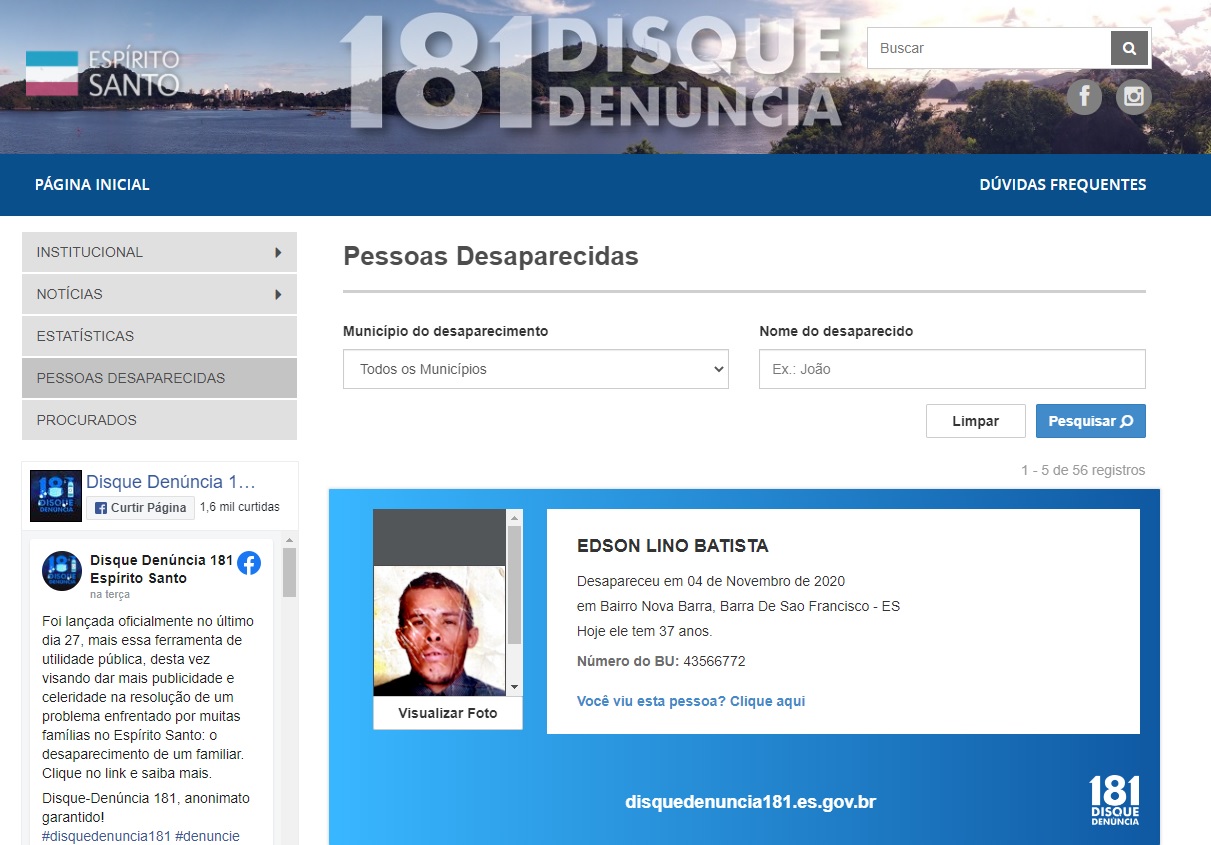Open the PROCURADOS section
This screenshot has width=1211, height=845.
point(158,420)
